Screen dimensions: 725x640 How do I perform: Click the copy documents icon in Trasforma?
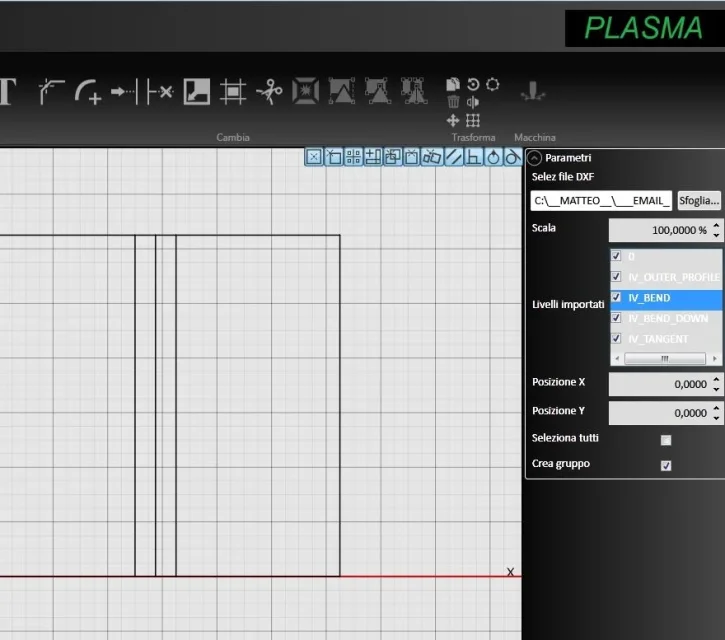[x=453, y=84]
